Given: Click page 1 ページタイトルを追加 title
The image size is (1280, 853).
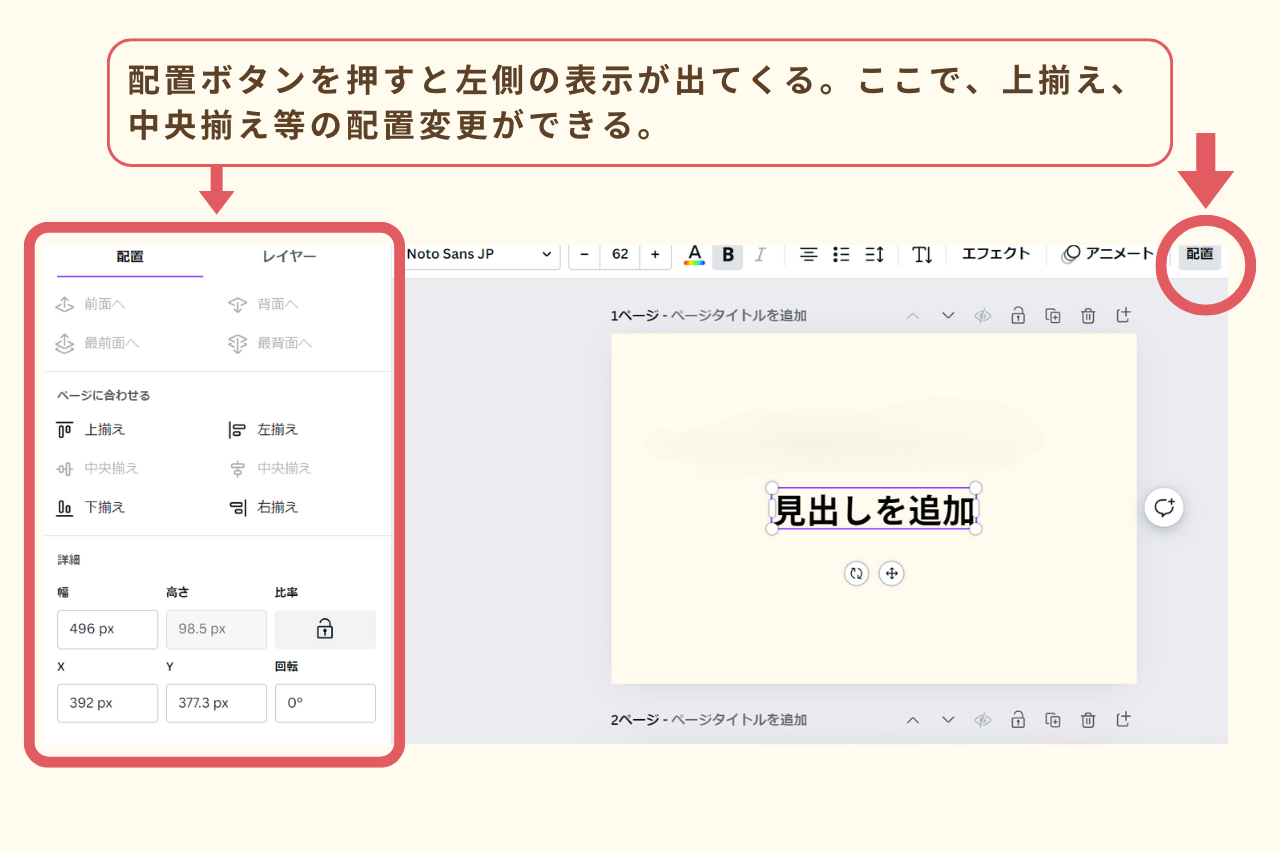Looking at the screenshot, I should click(738, 316).
